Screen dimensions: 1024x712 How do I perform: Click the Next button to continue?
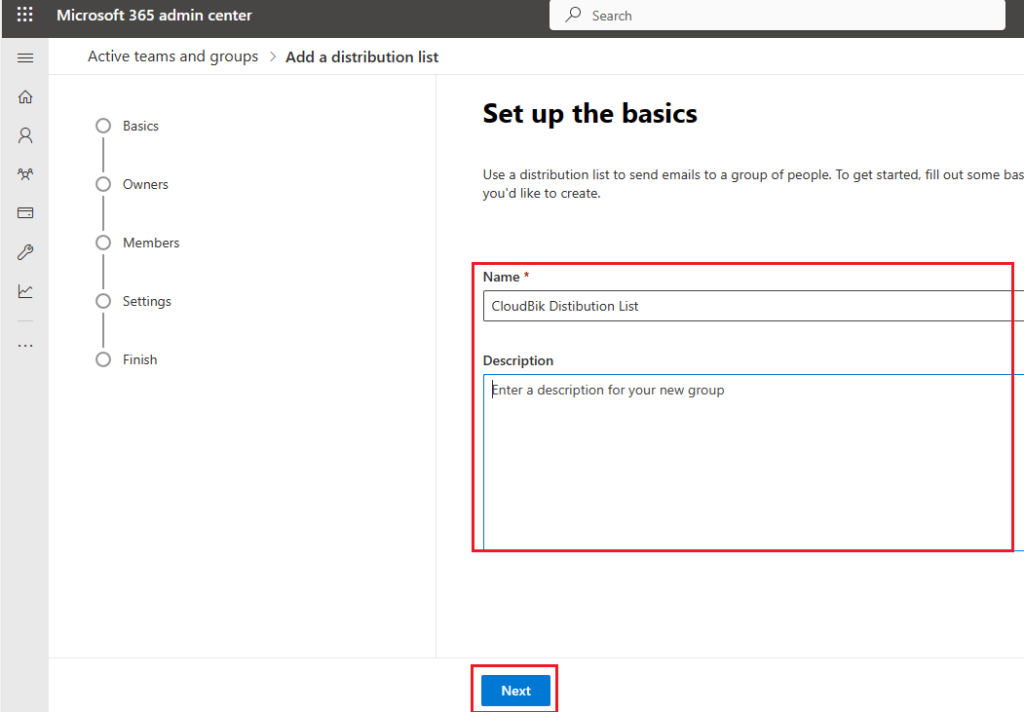[515, 690]
